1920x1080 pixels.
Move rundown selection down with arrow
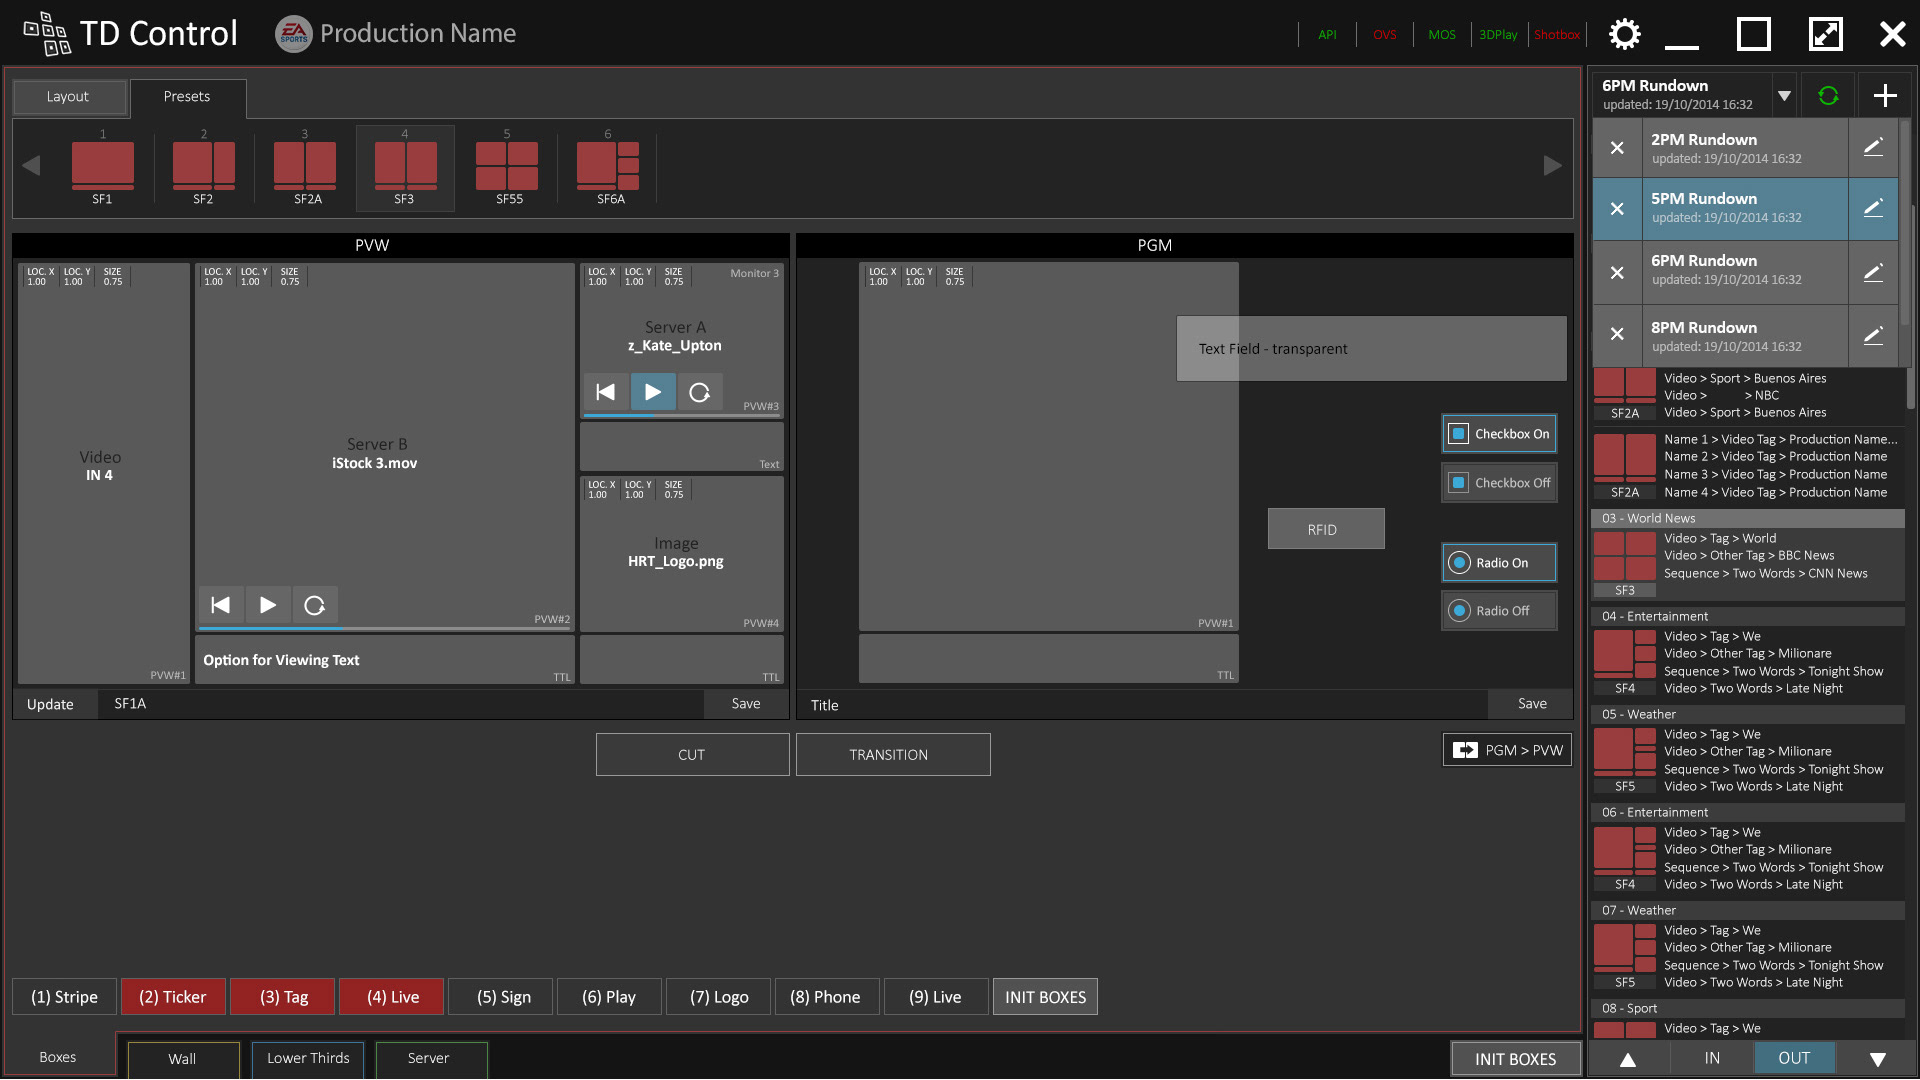[x=1877, y=1059]
